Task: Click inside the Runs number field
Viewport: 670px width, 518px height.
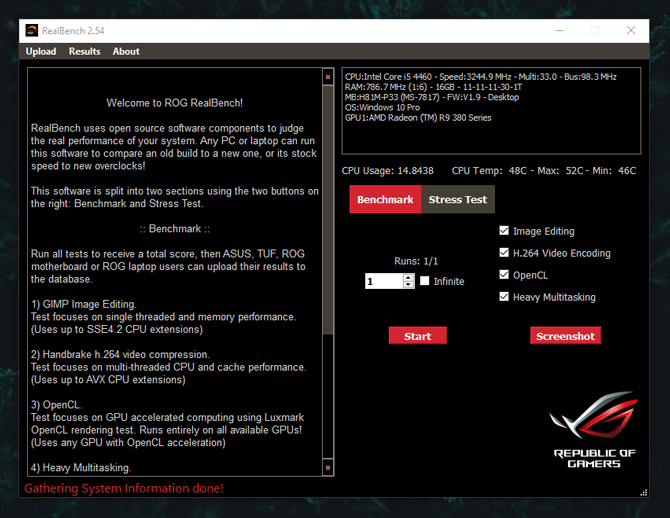Action: 384,282
